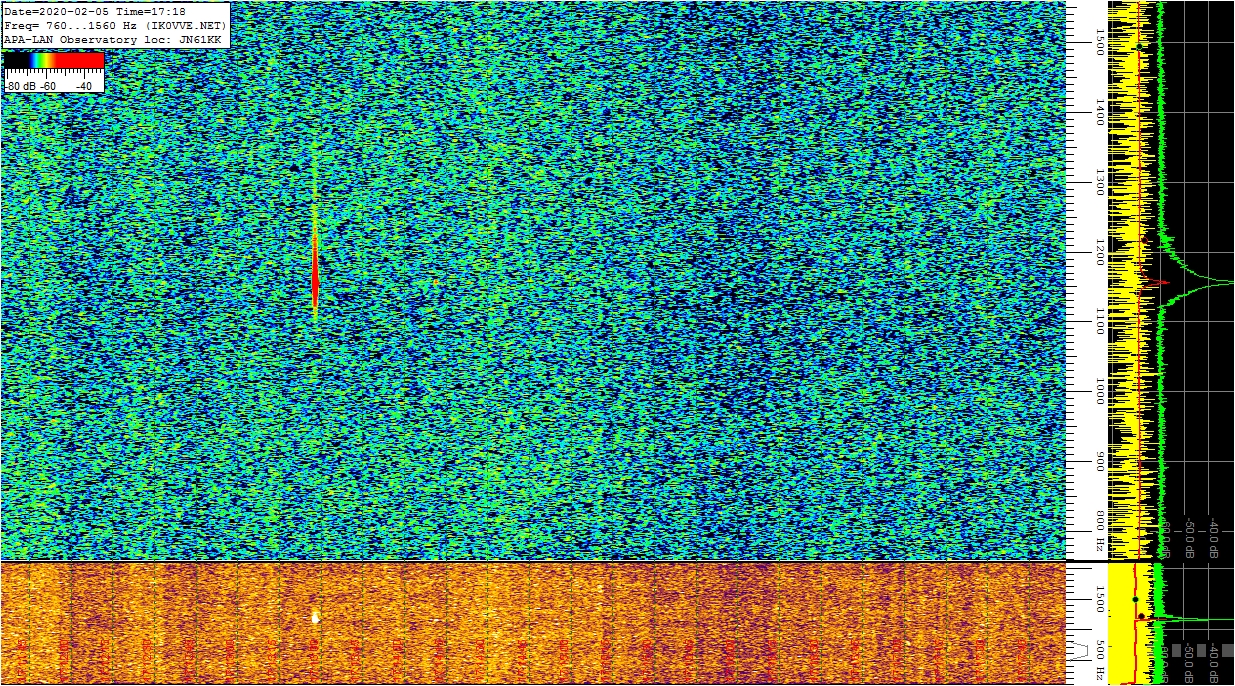Viewport: 1235px width, 686px height.
Task: Click the 1200 label on the frequency axis
Action: point(1100,252)
